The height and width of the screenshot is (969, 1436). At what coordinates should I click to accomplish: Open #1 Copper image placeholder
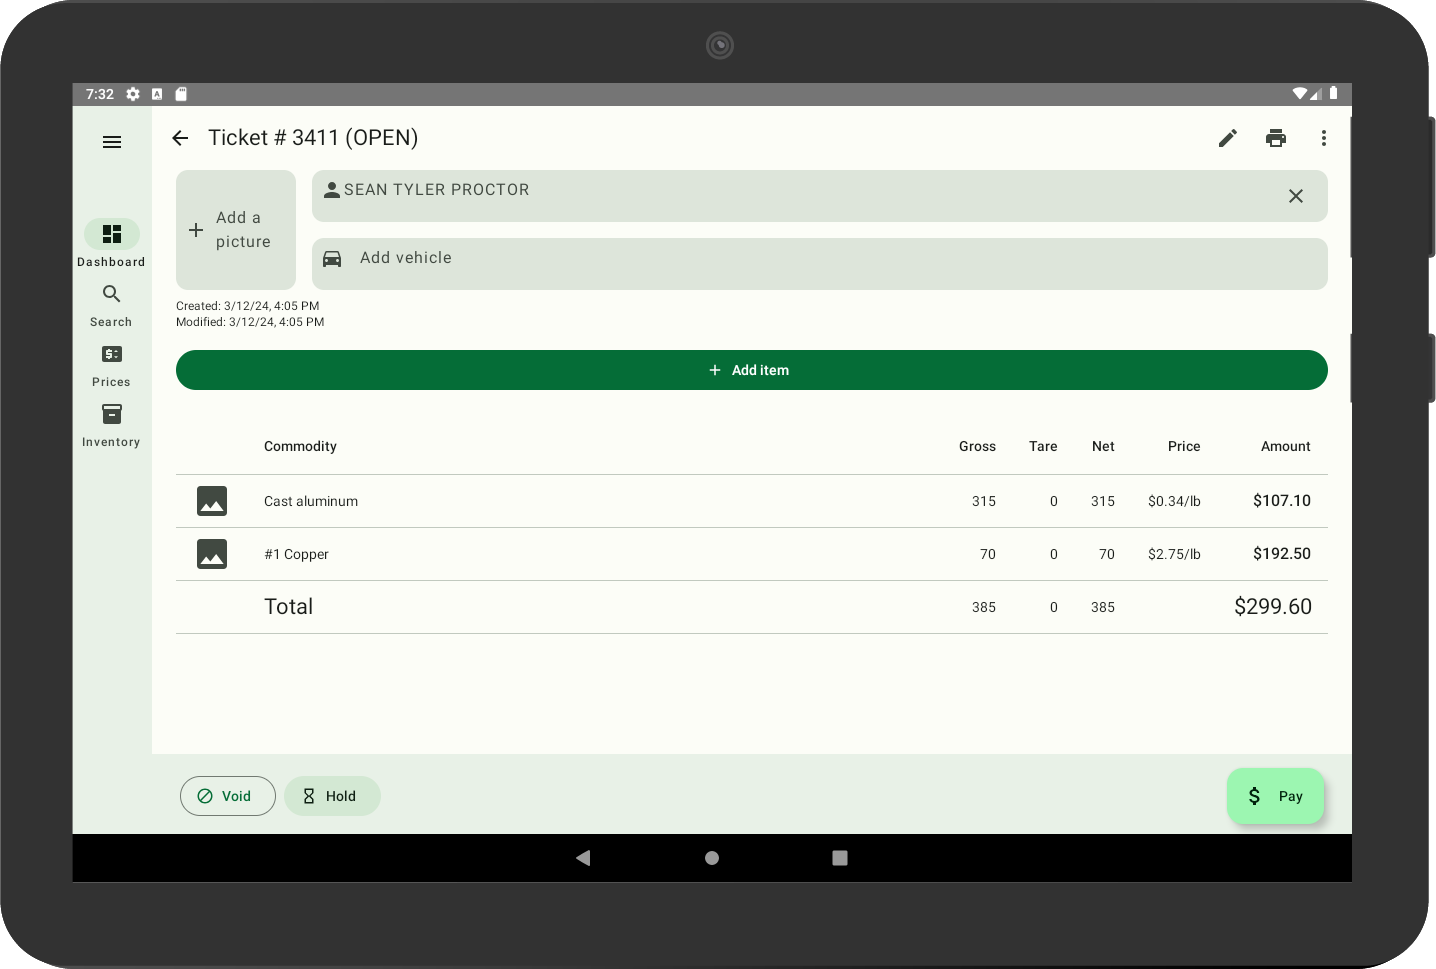click(212, 554)
